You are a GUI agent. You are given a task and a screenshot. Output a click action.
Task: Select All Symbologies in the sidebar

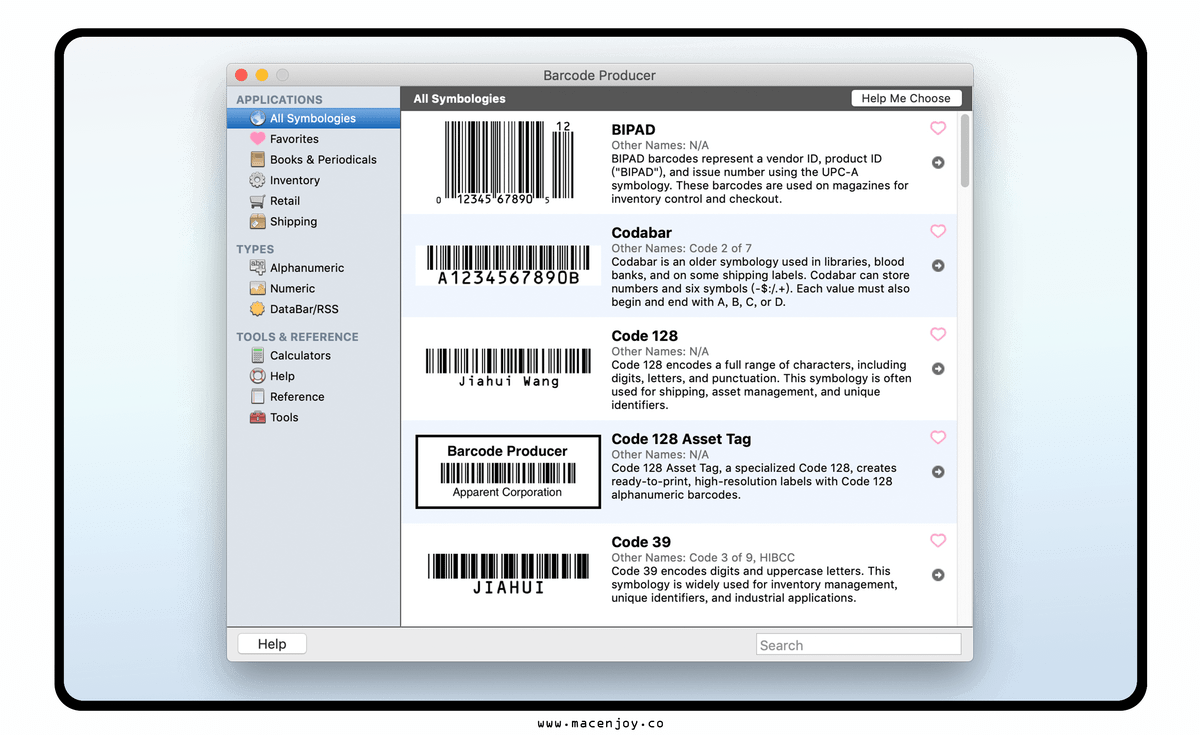314,118
